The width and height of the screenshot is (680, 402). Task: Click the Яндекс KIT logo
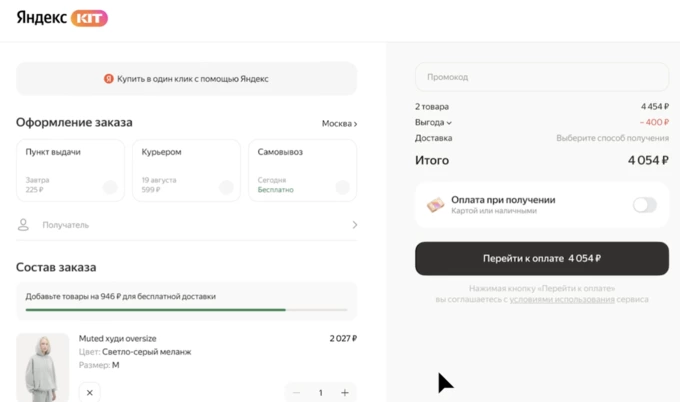pyautogui.click(x=62, y=18)
